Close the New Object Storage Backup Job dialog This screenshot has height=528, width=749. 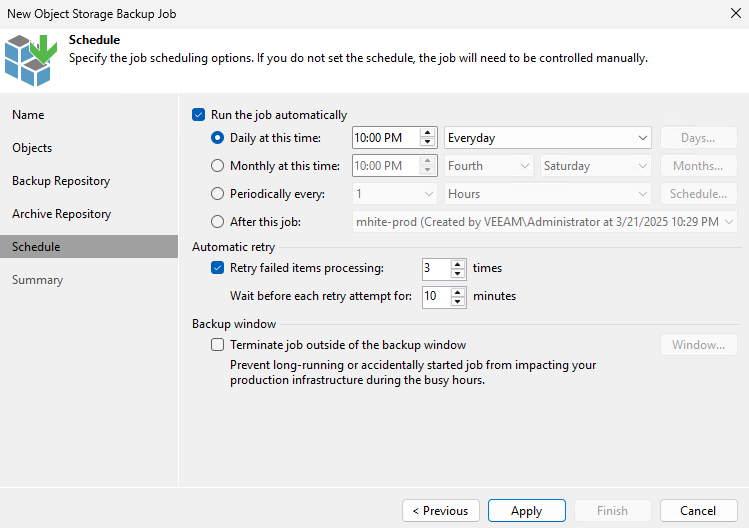(736, 13)
